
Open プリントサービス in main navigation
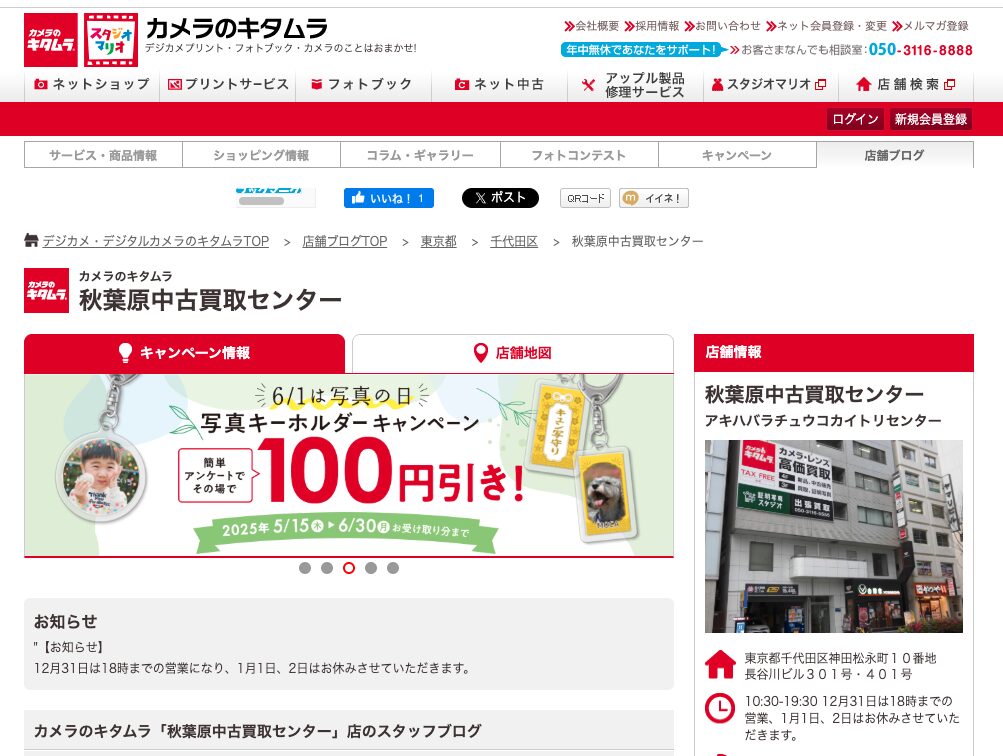click(x=228, y=84)
